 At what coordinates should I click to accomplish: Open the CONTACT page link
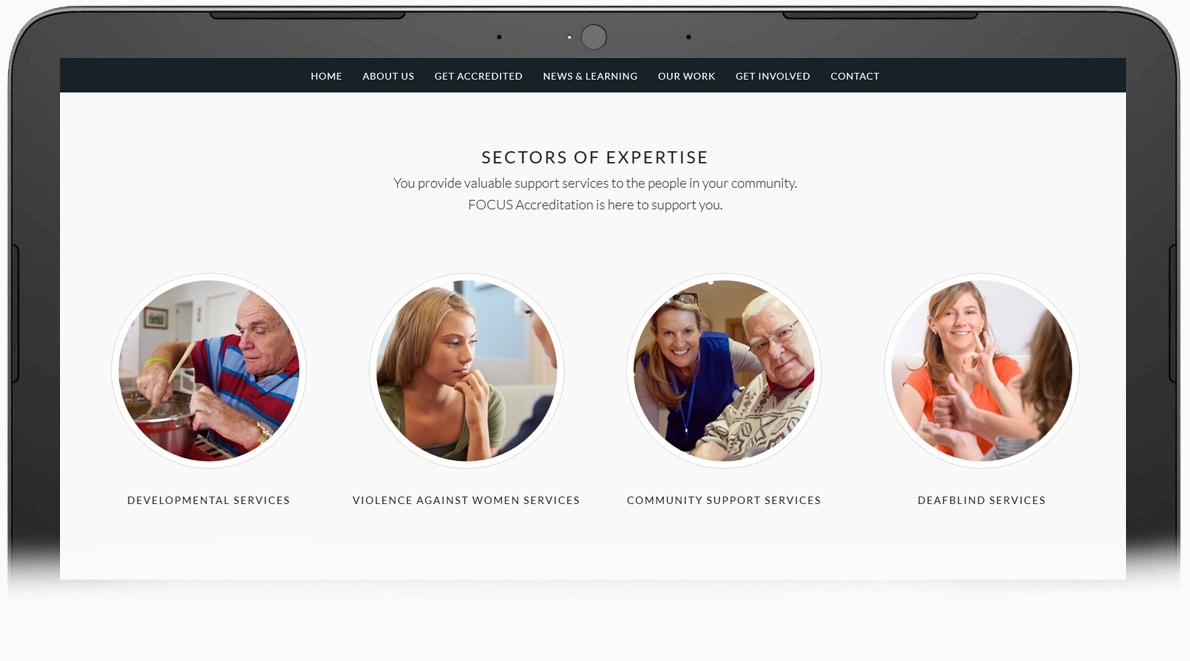click(x=855, y=77)
